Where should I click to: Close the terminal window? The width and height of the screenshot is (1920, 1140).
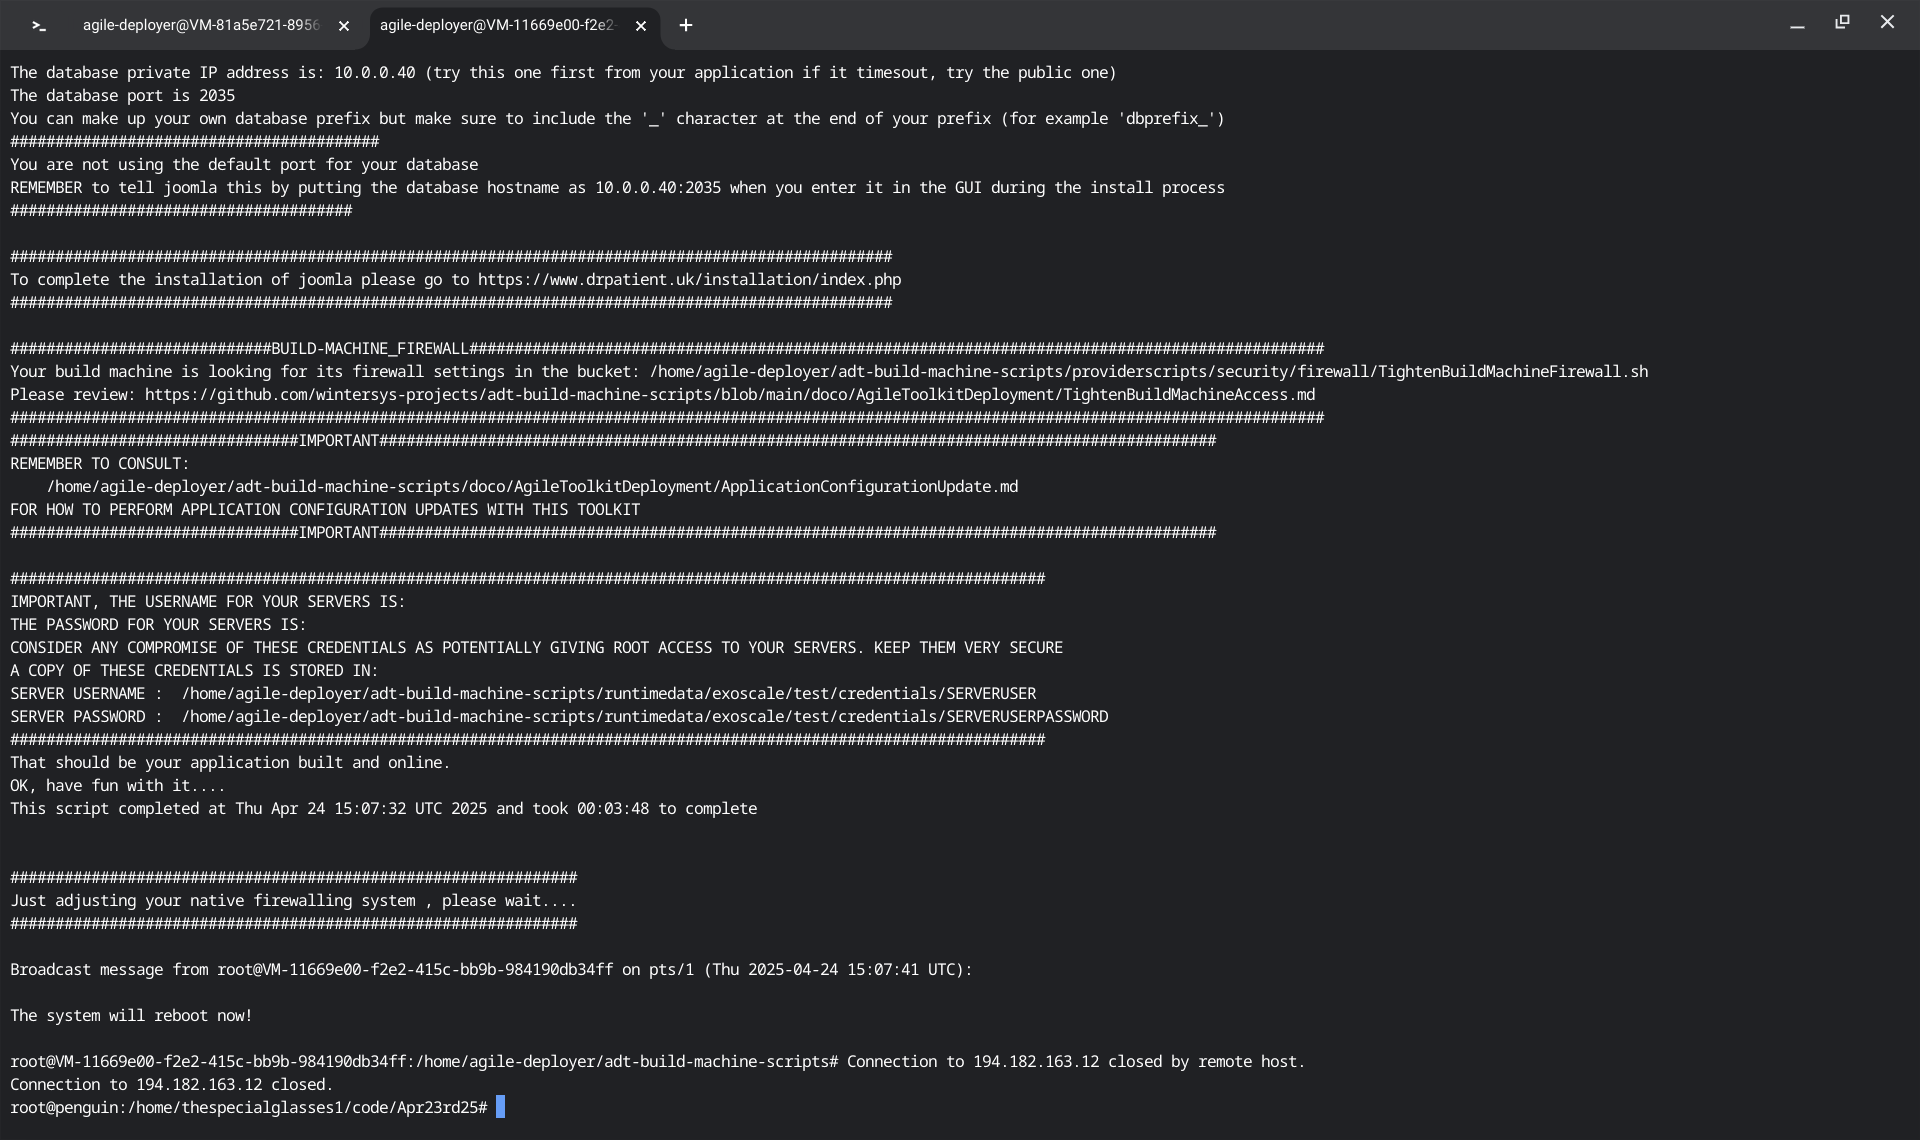coord(1887,22)
